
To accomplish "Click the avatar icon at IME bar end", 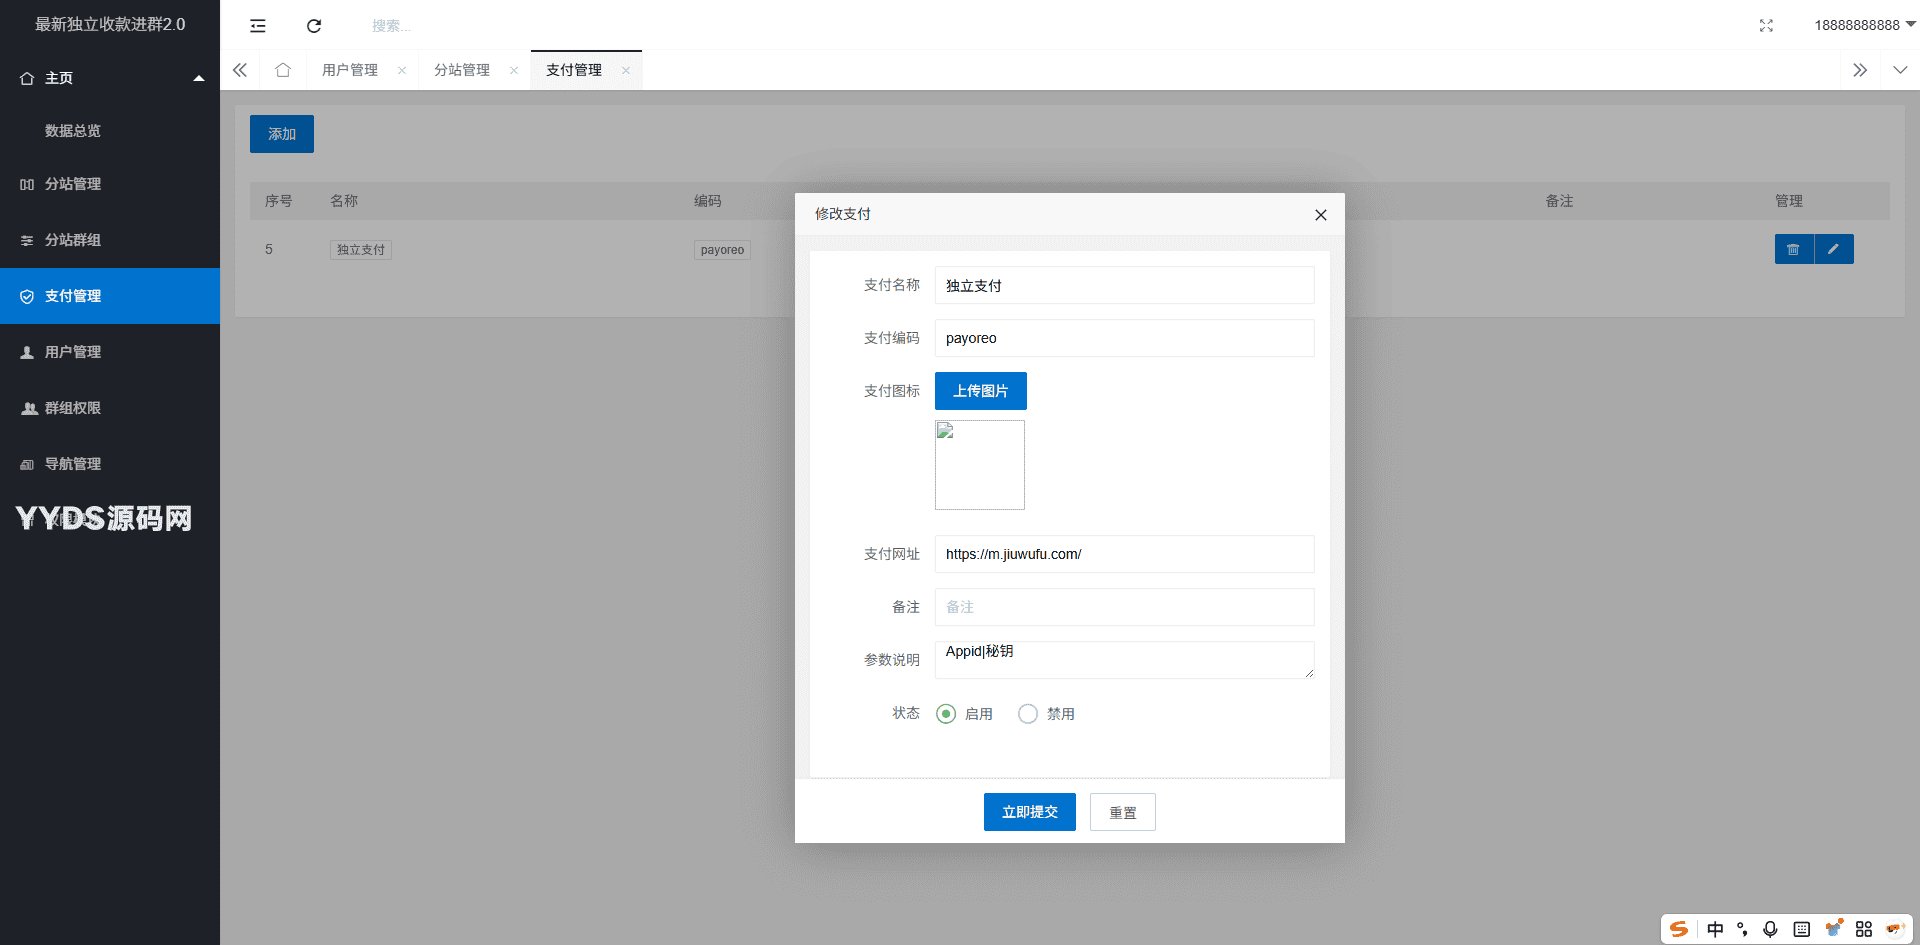I will 1895,929.
